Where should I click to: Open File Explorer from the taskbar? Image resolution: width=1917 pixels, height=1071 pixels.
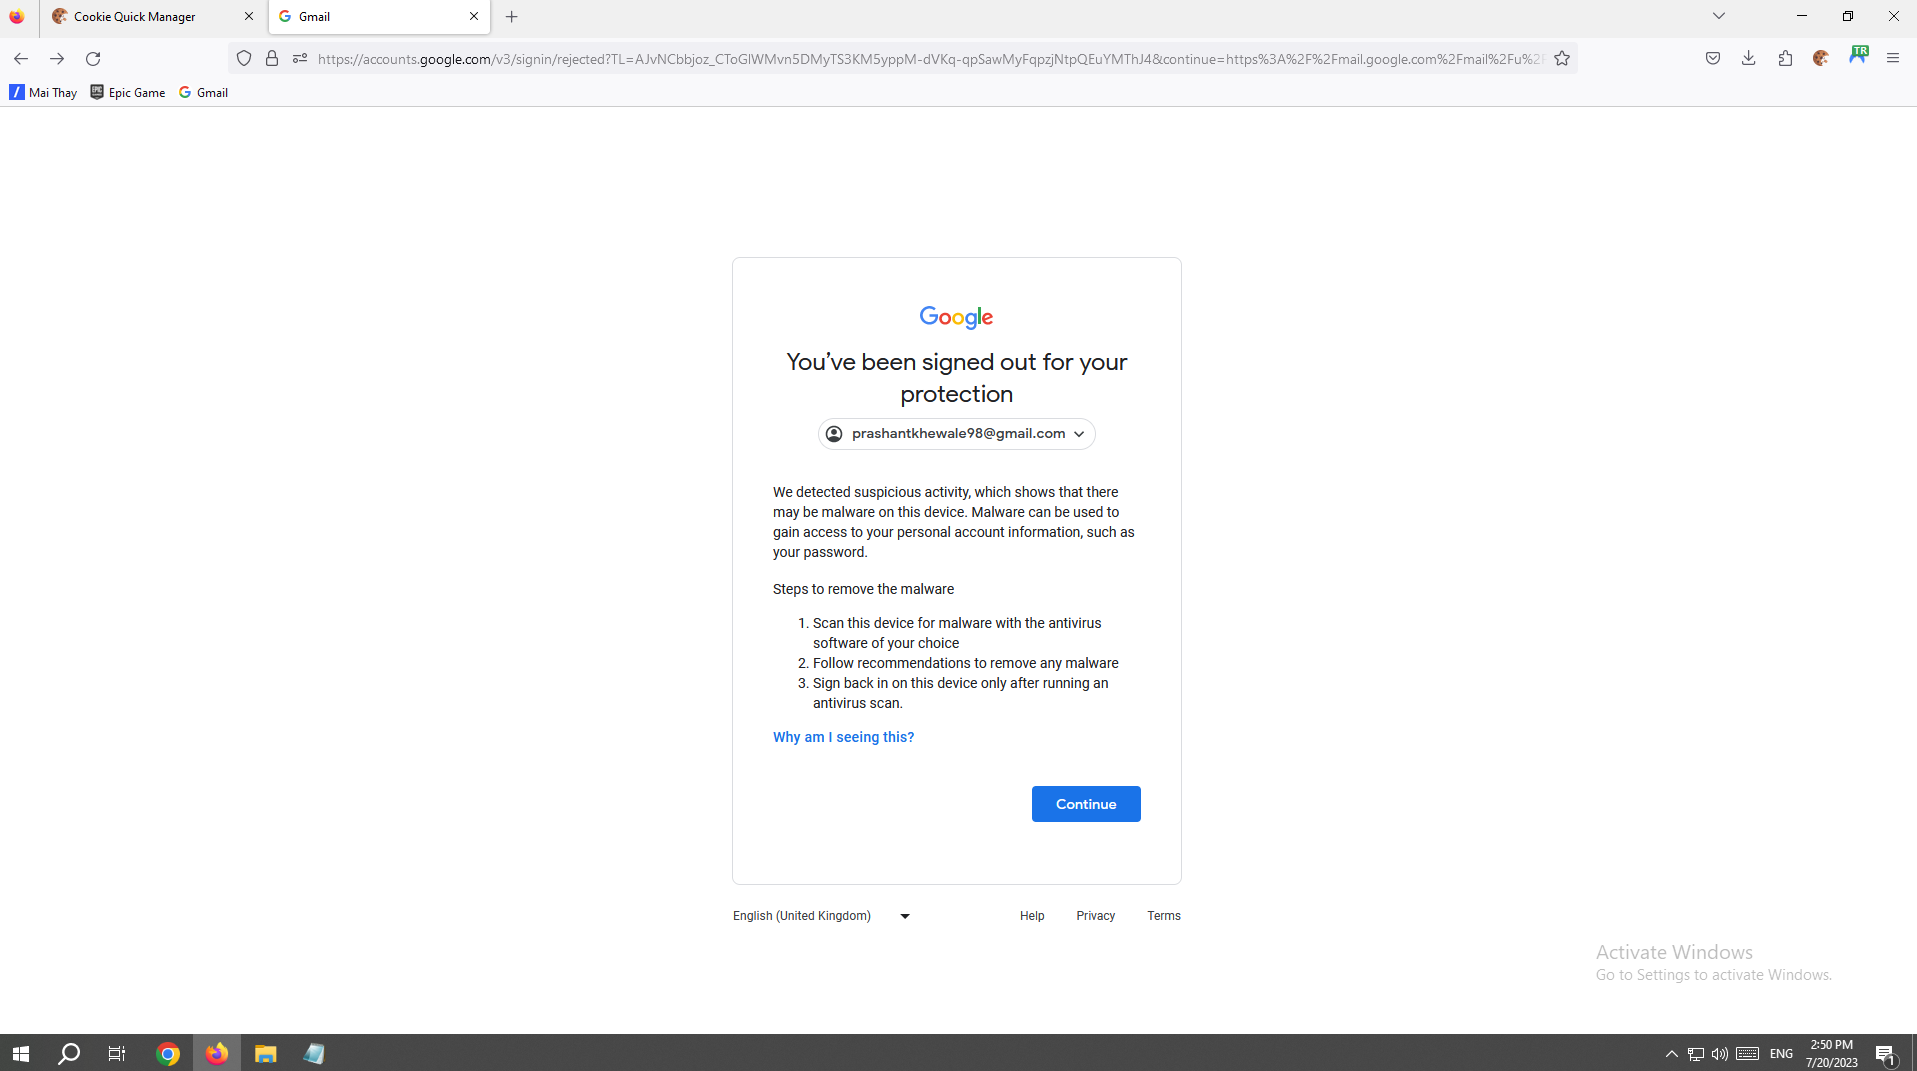coord(265,1053)
